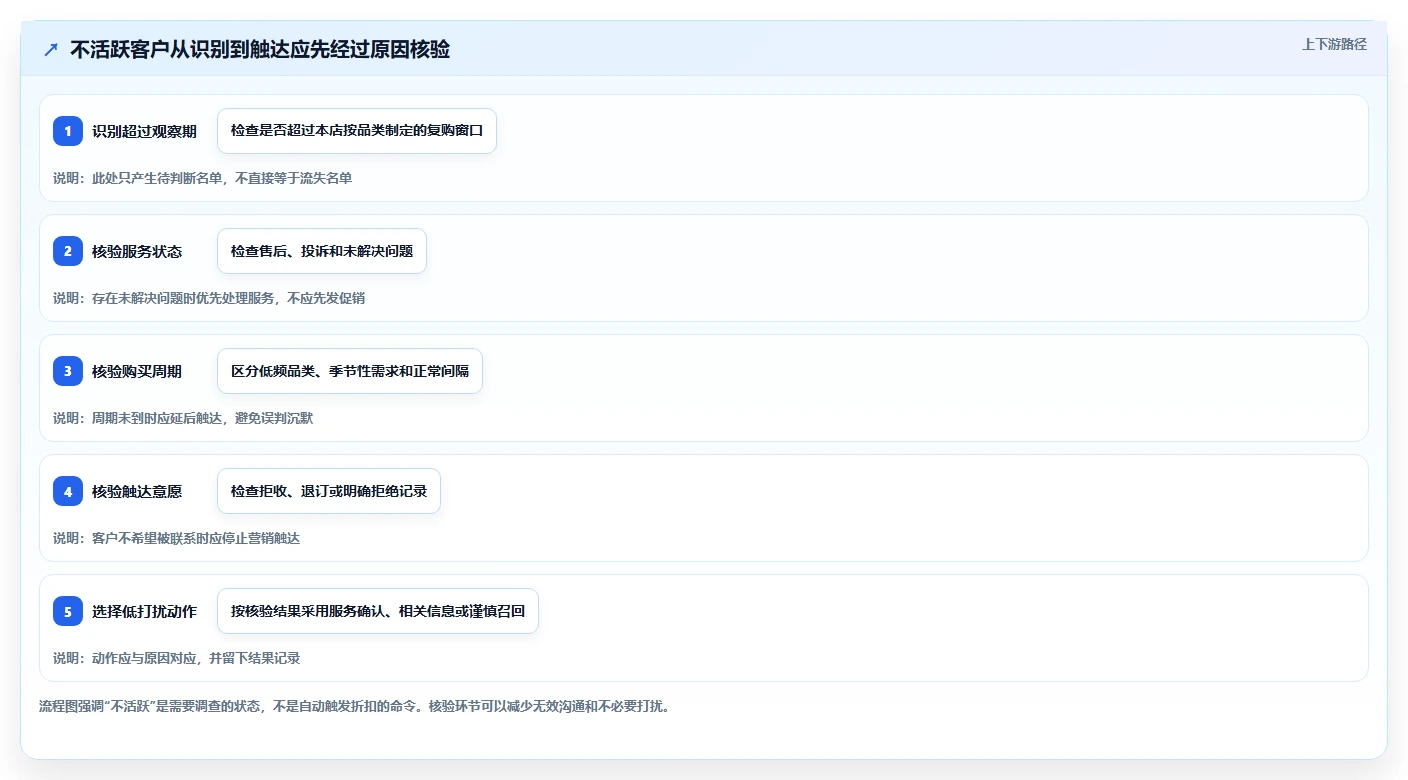Image resolution: width=1408 pixels, height=780 pixels.
Task: Click the note 此处只产生待判断名单
Action: click(202, 178)
